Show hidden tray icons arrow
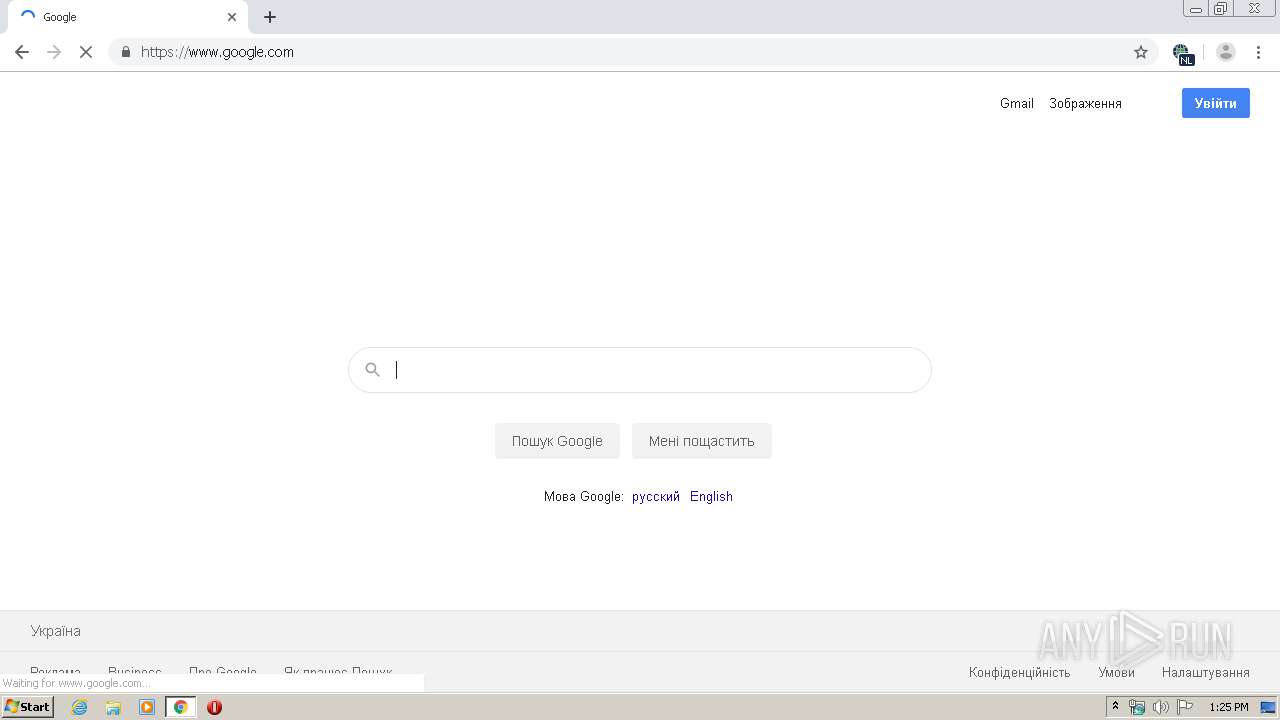Screen dimensions: 1280x720 coord(1116,707)
